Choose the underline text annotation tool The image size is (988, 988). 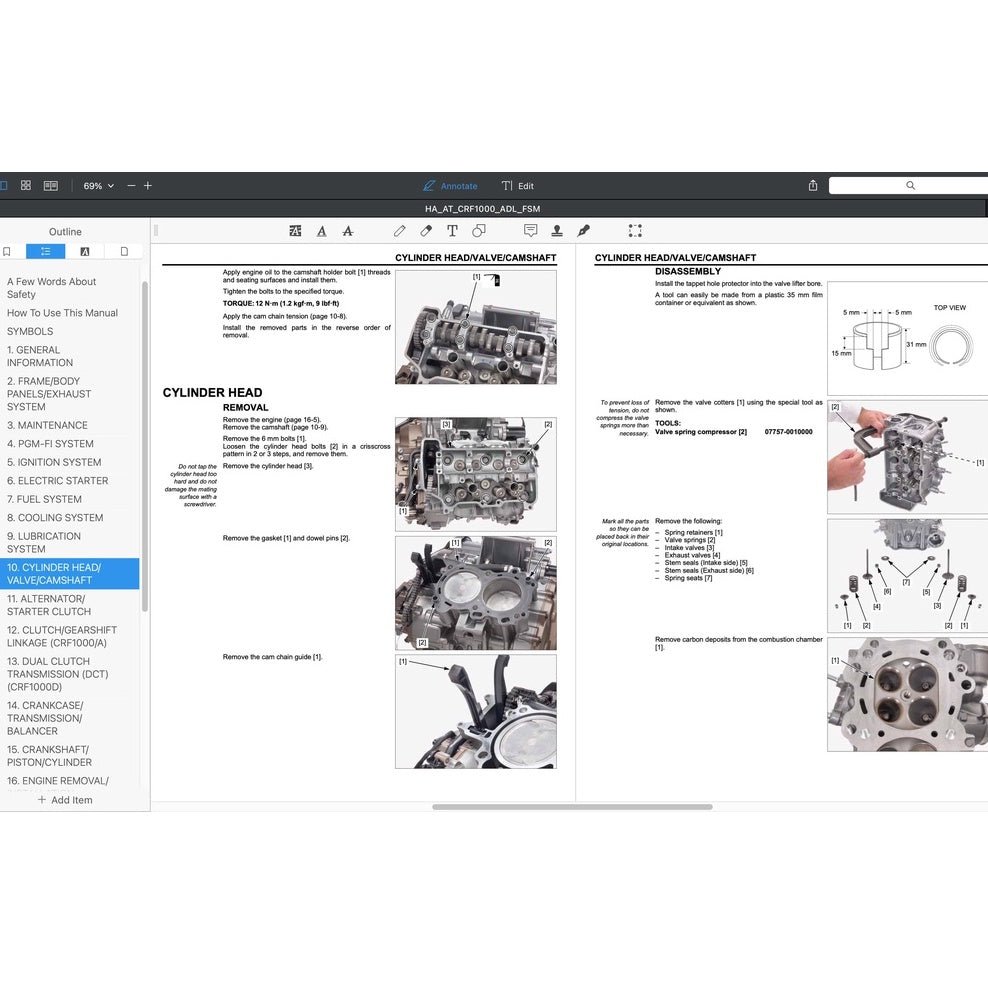click(321, 231)
